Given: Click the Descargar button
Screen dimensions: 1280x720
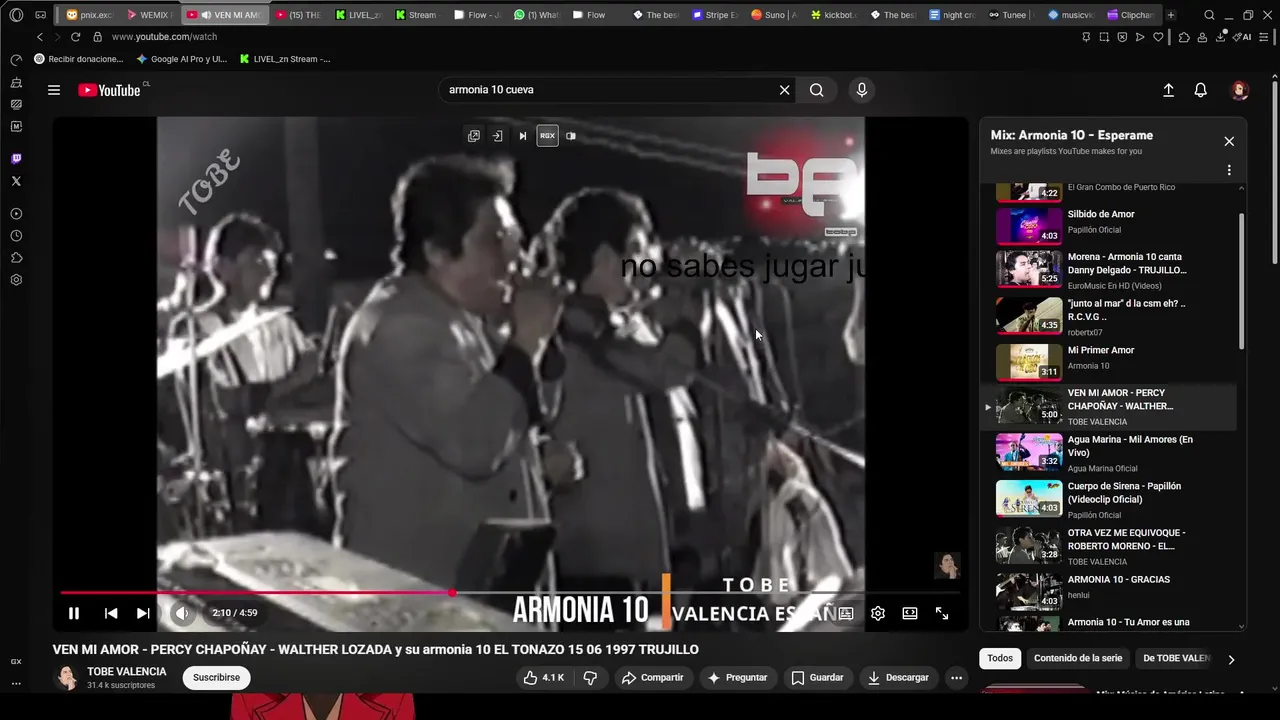Looking at the screenshot, I should coord(898,678).
